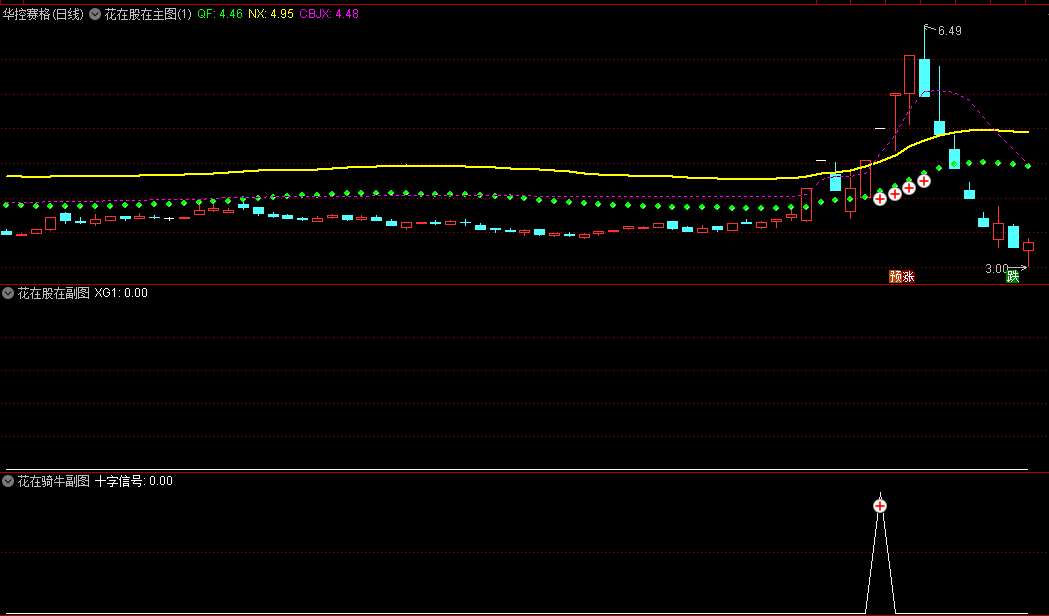Image resolution: width=1049 pixels, height=616 pixels.
Task: Expand the 花在骑牛副图 panel dropdown arrow
Action: tap(8, 481)
